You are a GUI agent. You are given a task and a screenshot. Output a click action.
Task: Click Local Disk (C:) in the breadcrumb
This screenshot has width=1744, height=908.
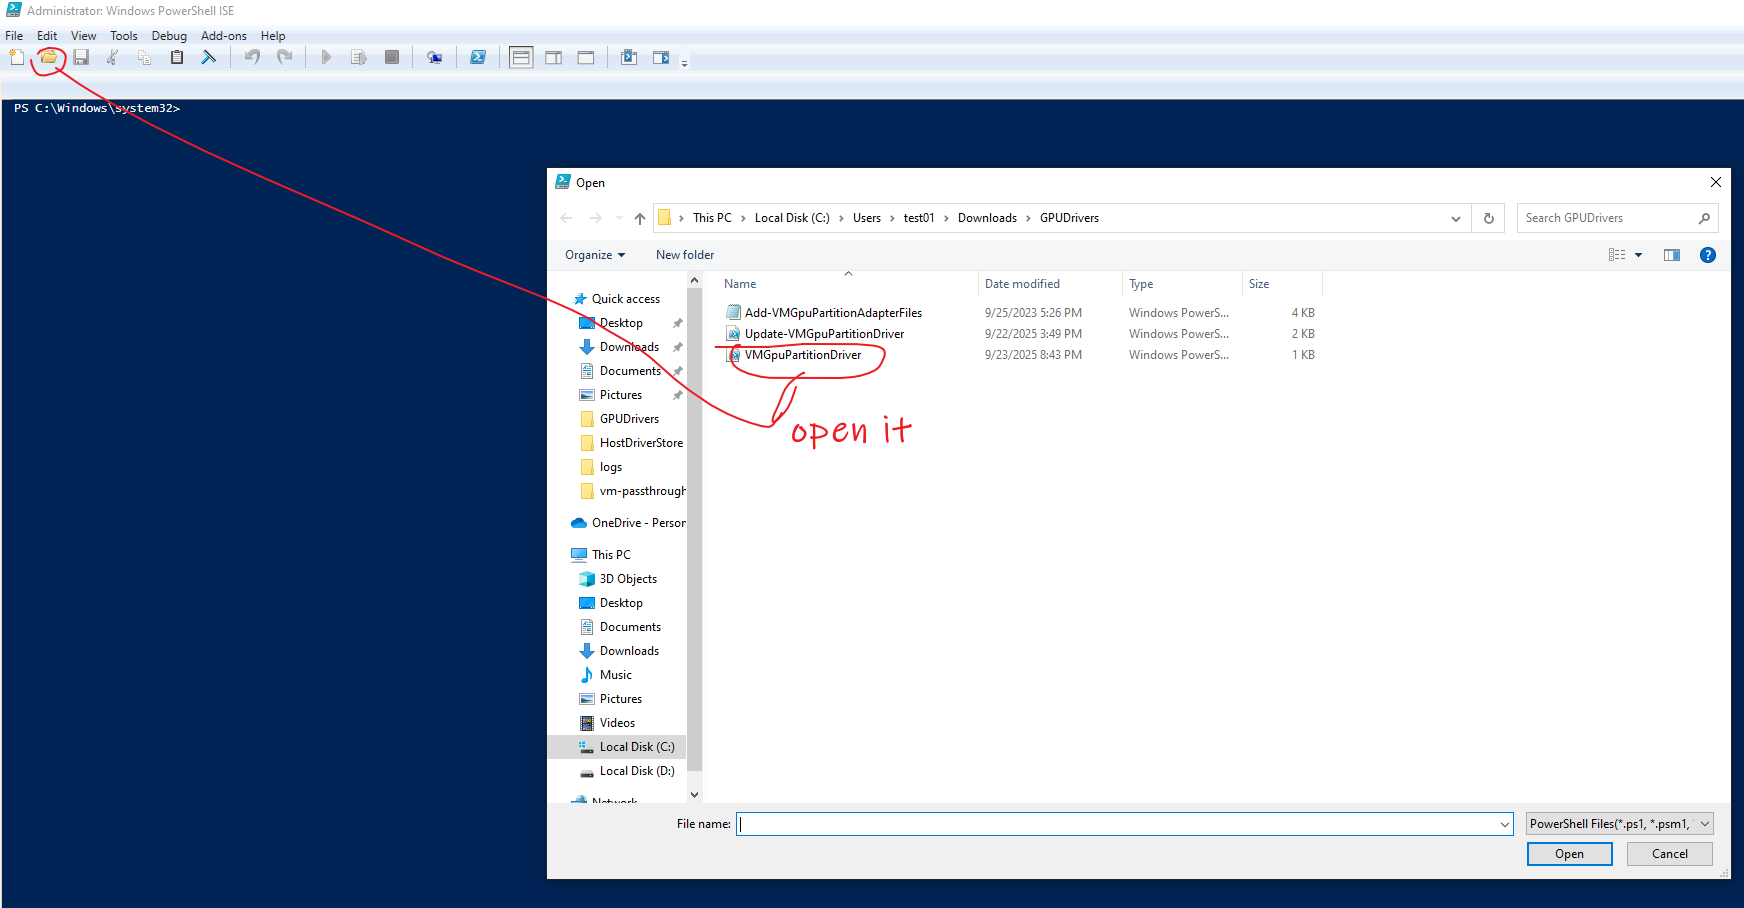click(x=792, y=218)
